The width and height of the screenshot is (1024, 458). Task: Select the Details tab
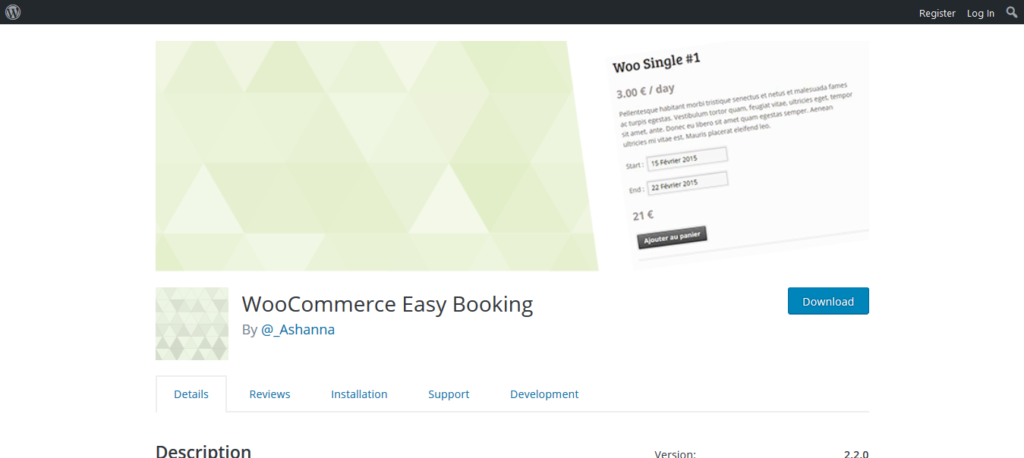(x=191, y=394)
